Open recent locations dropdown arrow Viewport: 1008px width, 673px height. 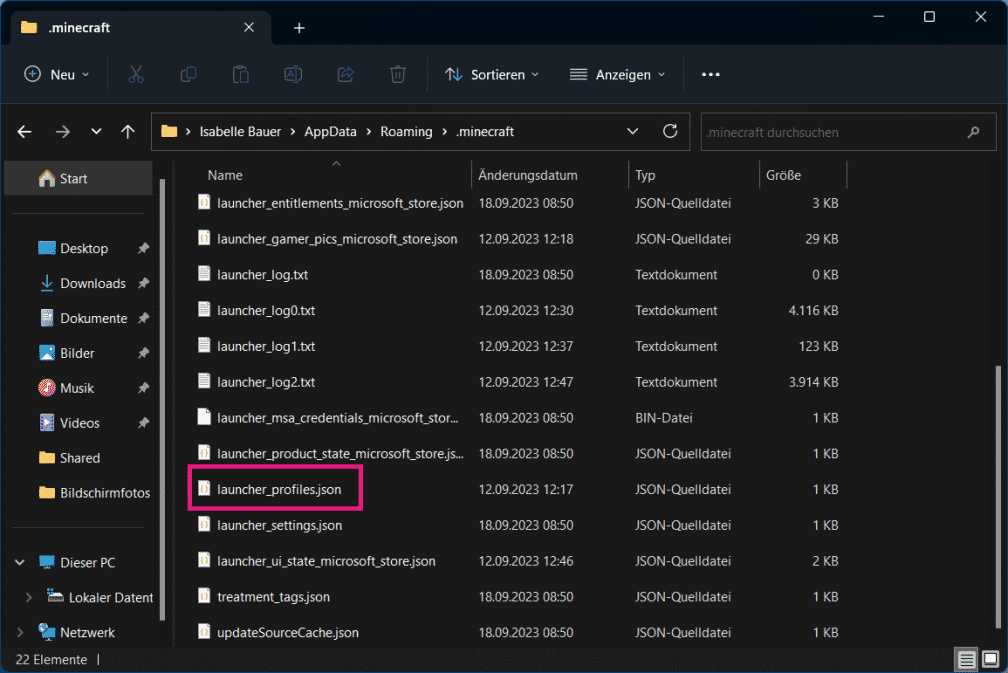[x=96, y=132]
